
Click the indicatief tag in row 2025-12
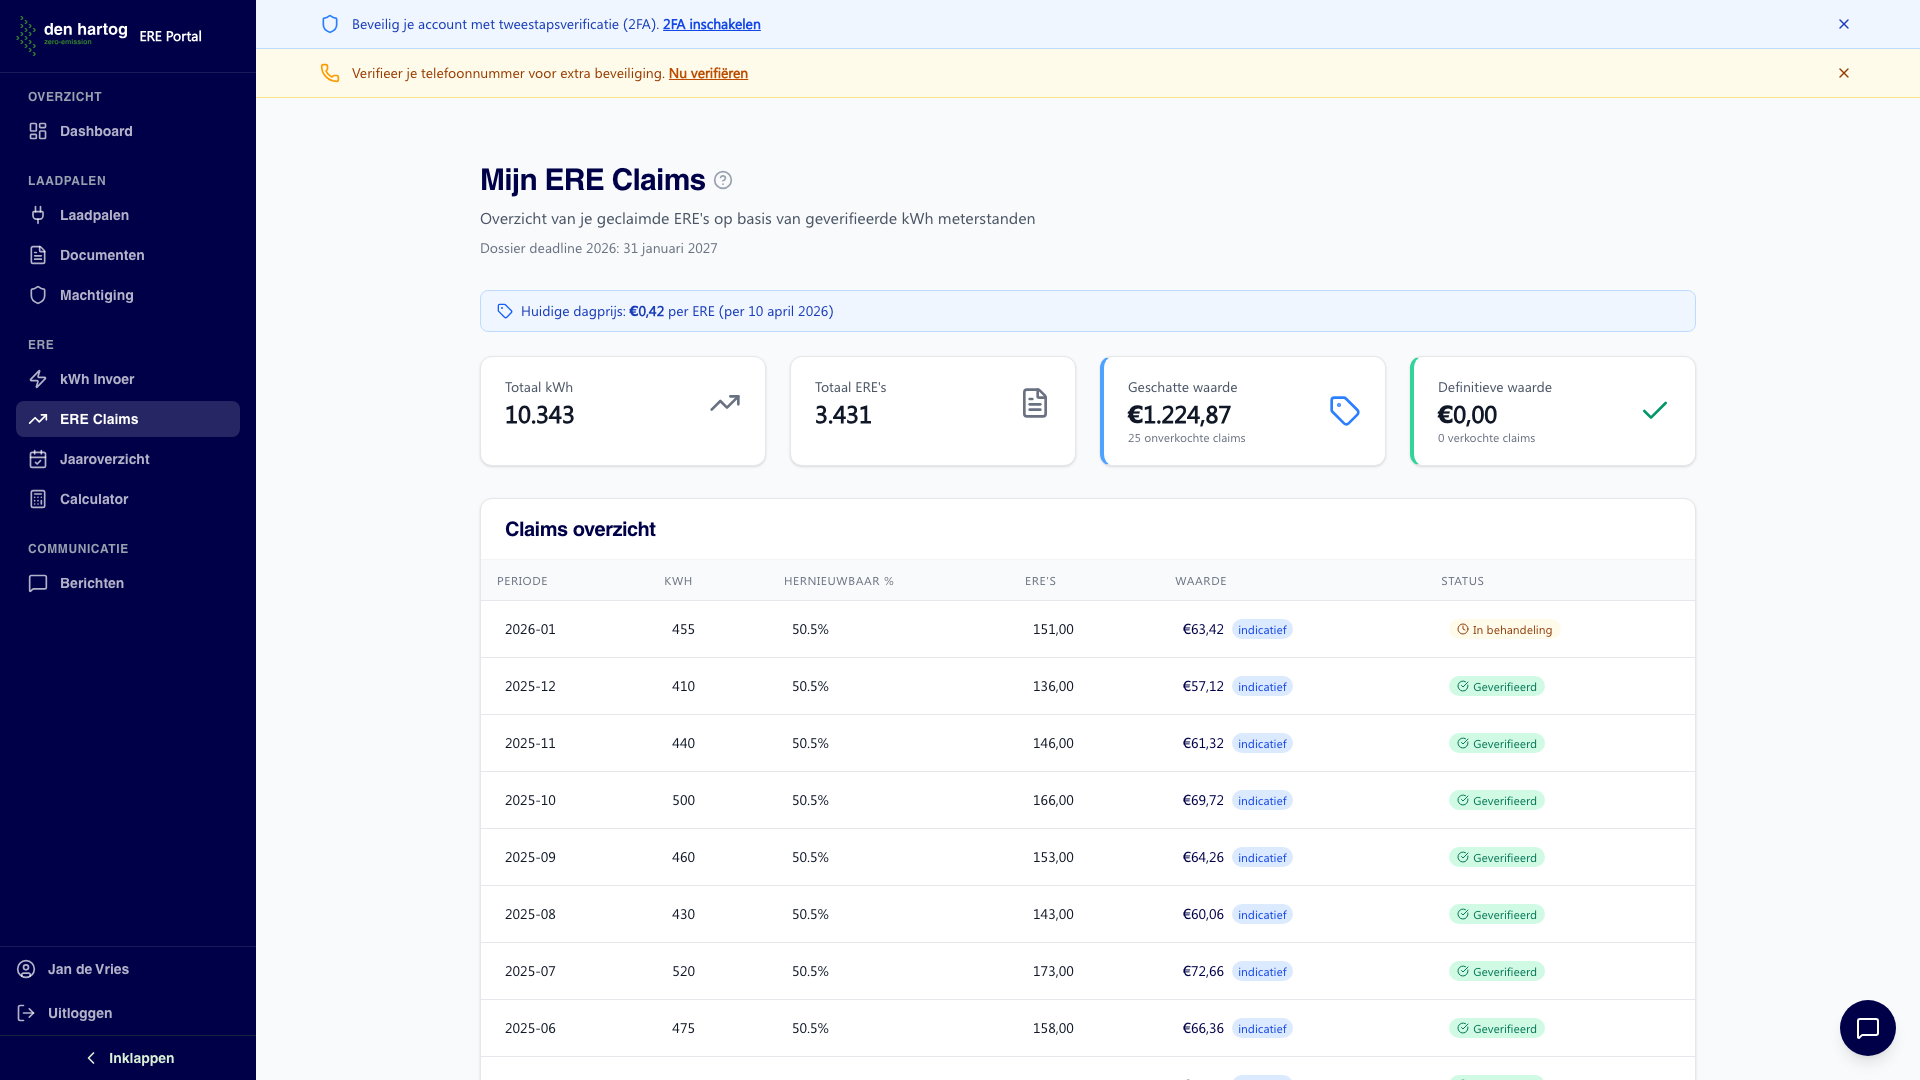(1262, 687)
